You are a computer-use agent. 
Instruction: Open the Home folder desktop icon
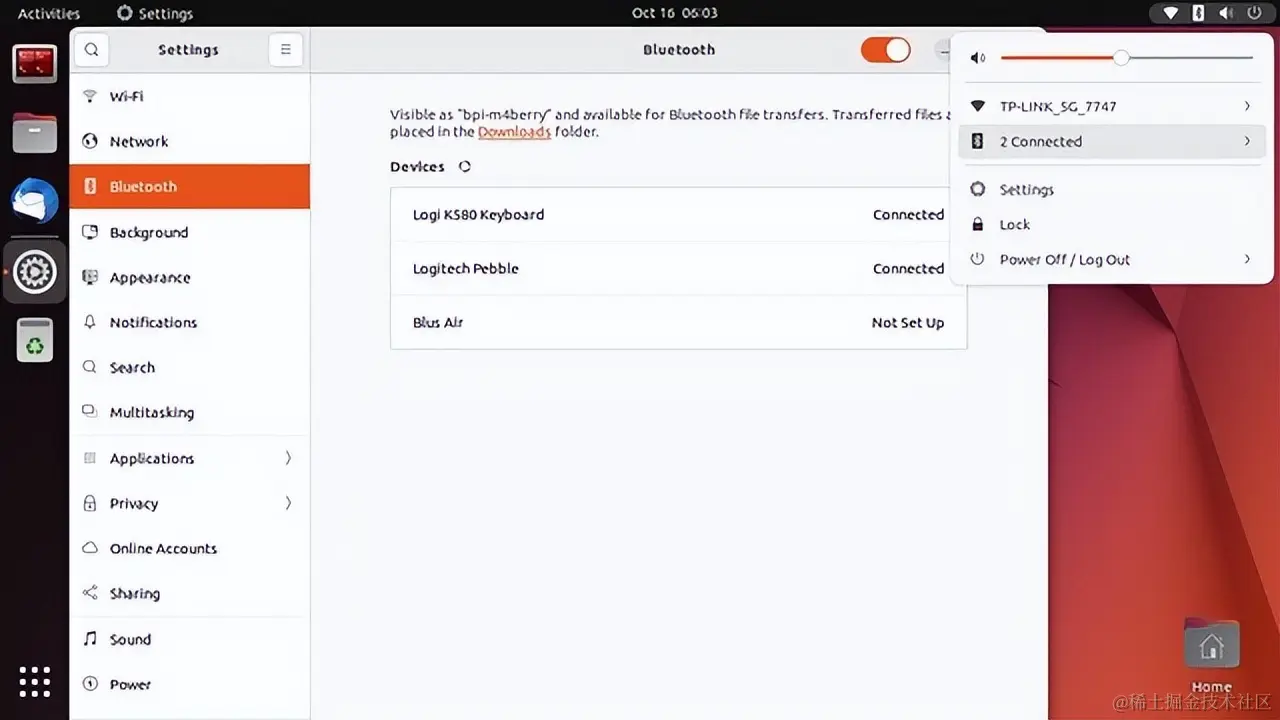(1211, 655)
